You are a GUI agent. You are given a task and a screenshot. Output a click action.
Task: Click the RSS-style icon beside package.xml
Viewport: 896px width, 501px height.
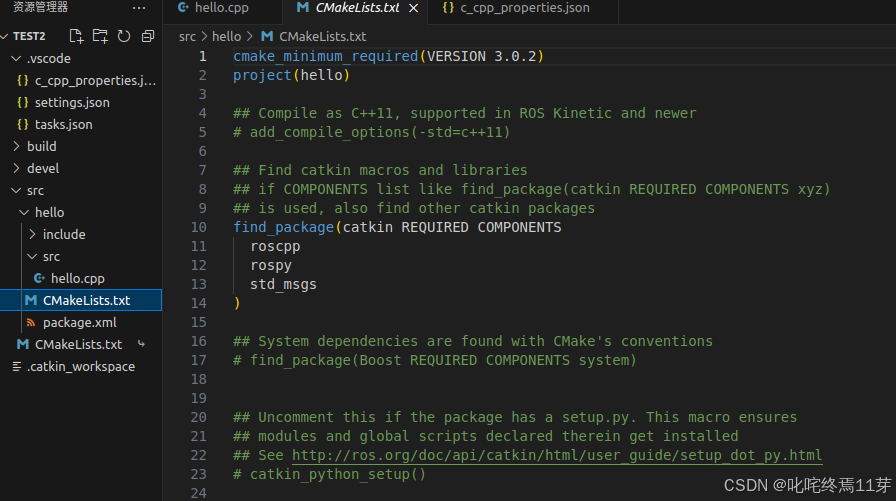click(x=31, y=323)
